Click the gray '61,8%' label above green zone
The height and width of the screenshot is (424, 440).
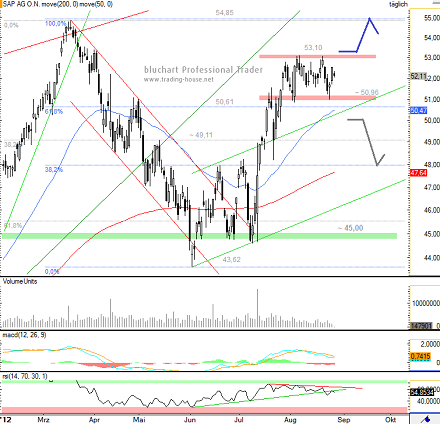[x=13, y=226]
